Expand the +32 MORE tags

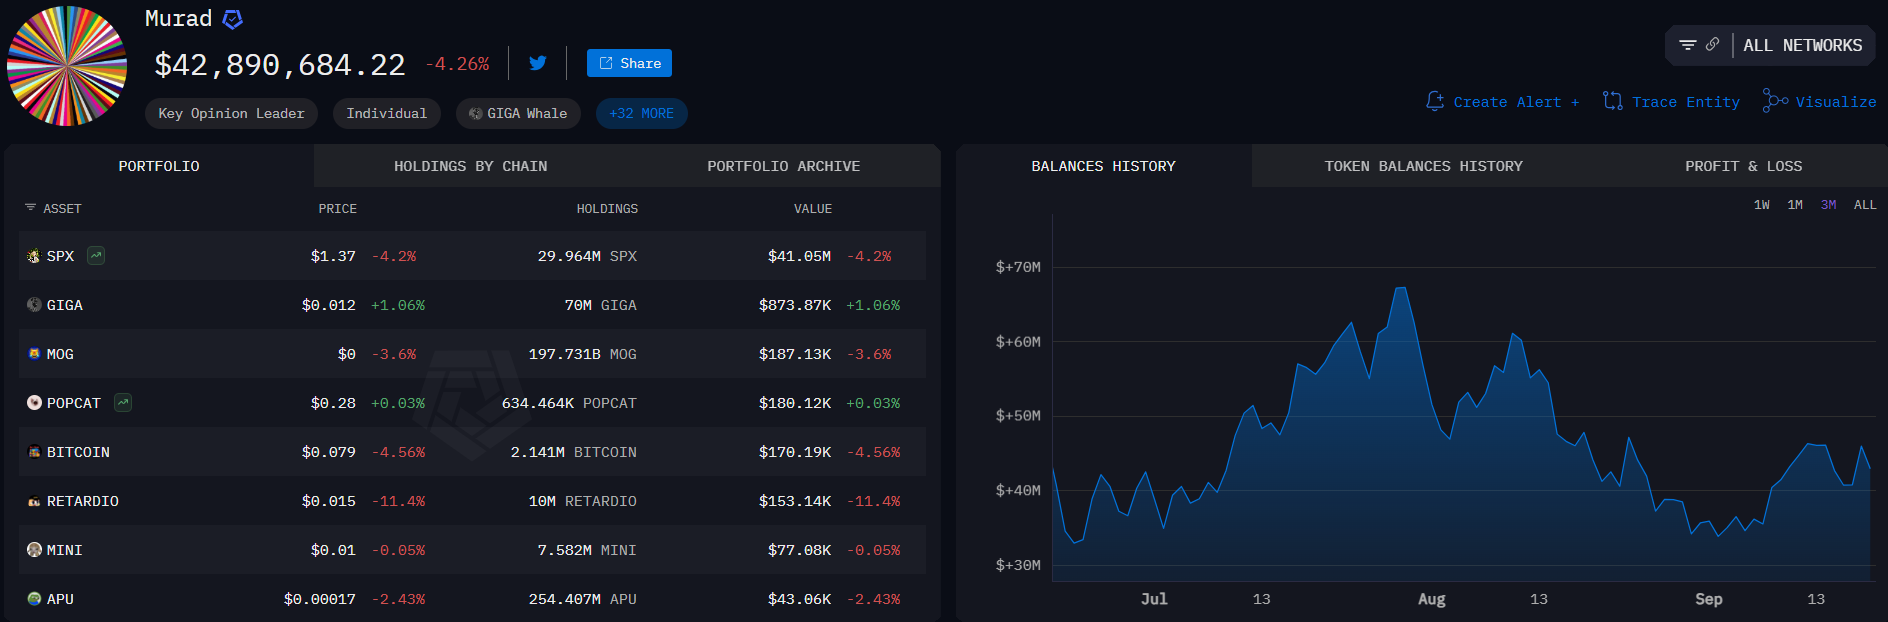pyautogui.click(x=641, y=114)
